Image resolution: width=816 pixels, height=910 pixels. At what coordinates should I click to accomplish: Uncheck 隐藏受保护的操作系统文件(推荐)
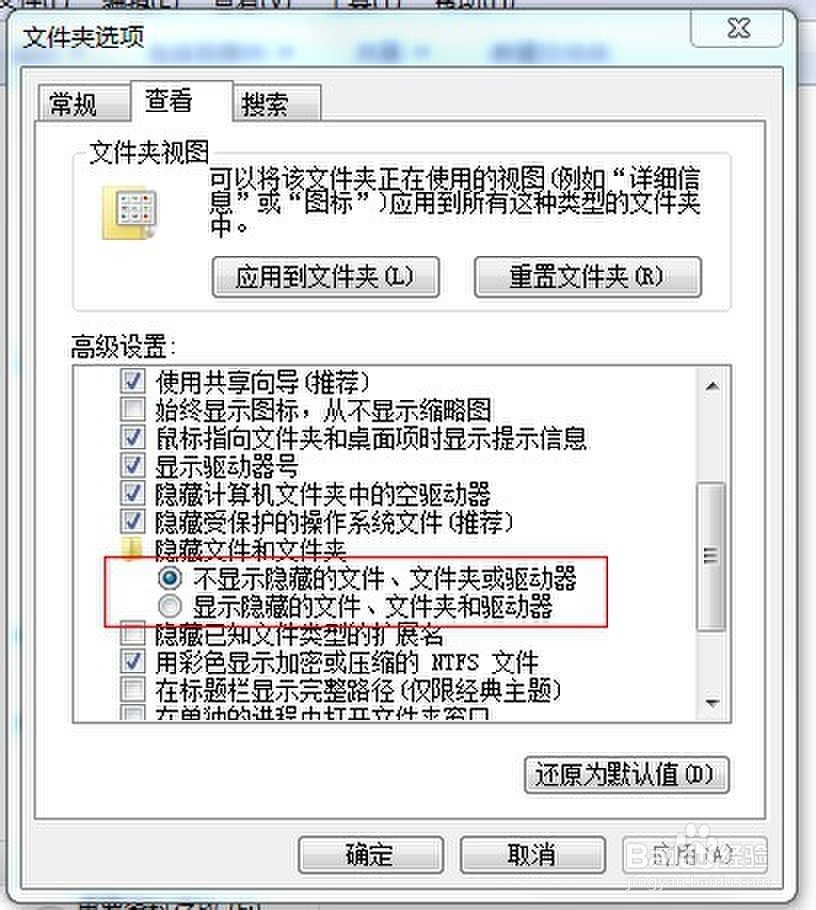click(x=132, y=521)
